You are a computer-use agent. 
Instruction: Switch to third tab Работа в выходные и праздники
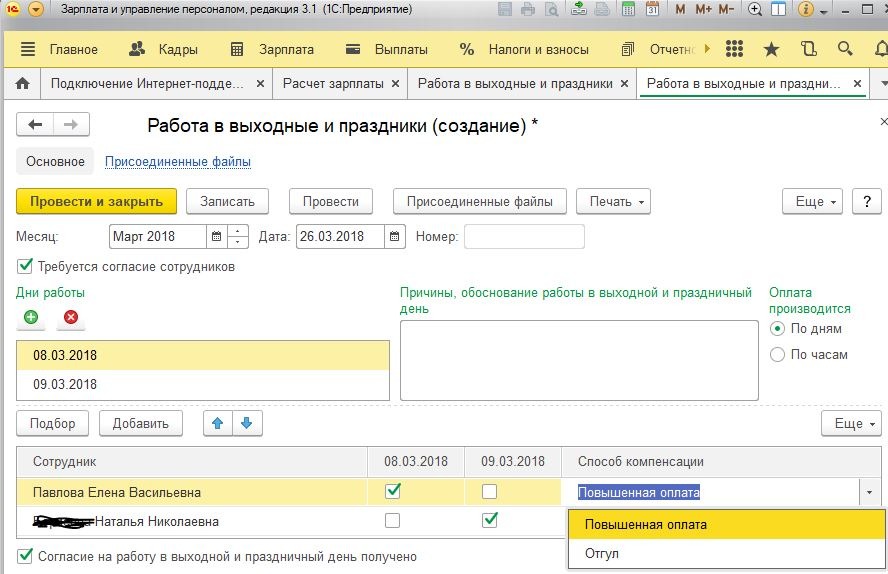[x=515, y=84]
